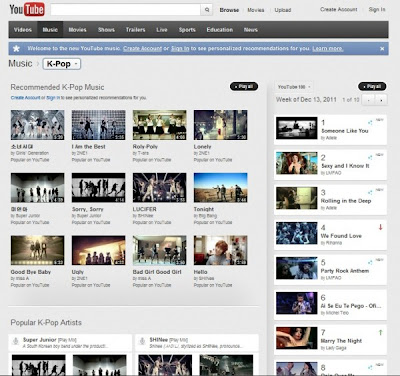Open the Sports tab
This screenshot has width=400, height=376.
[187, 30]
